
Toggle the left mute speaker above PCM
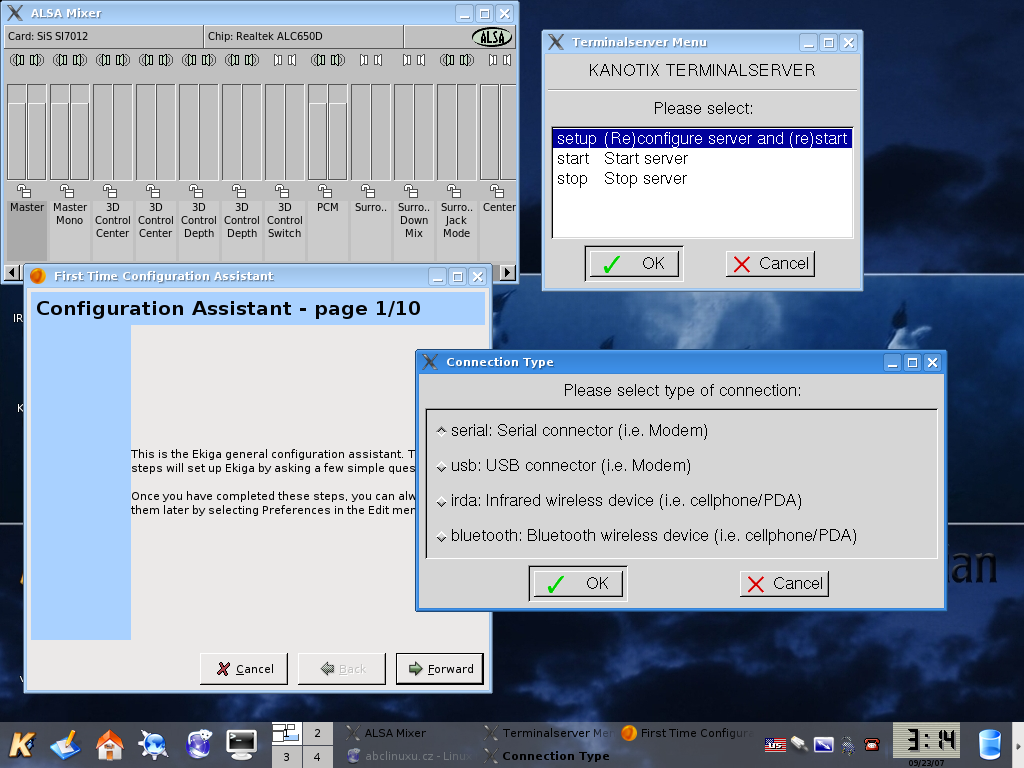click(x=319, y=60)
